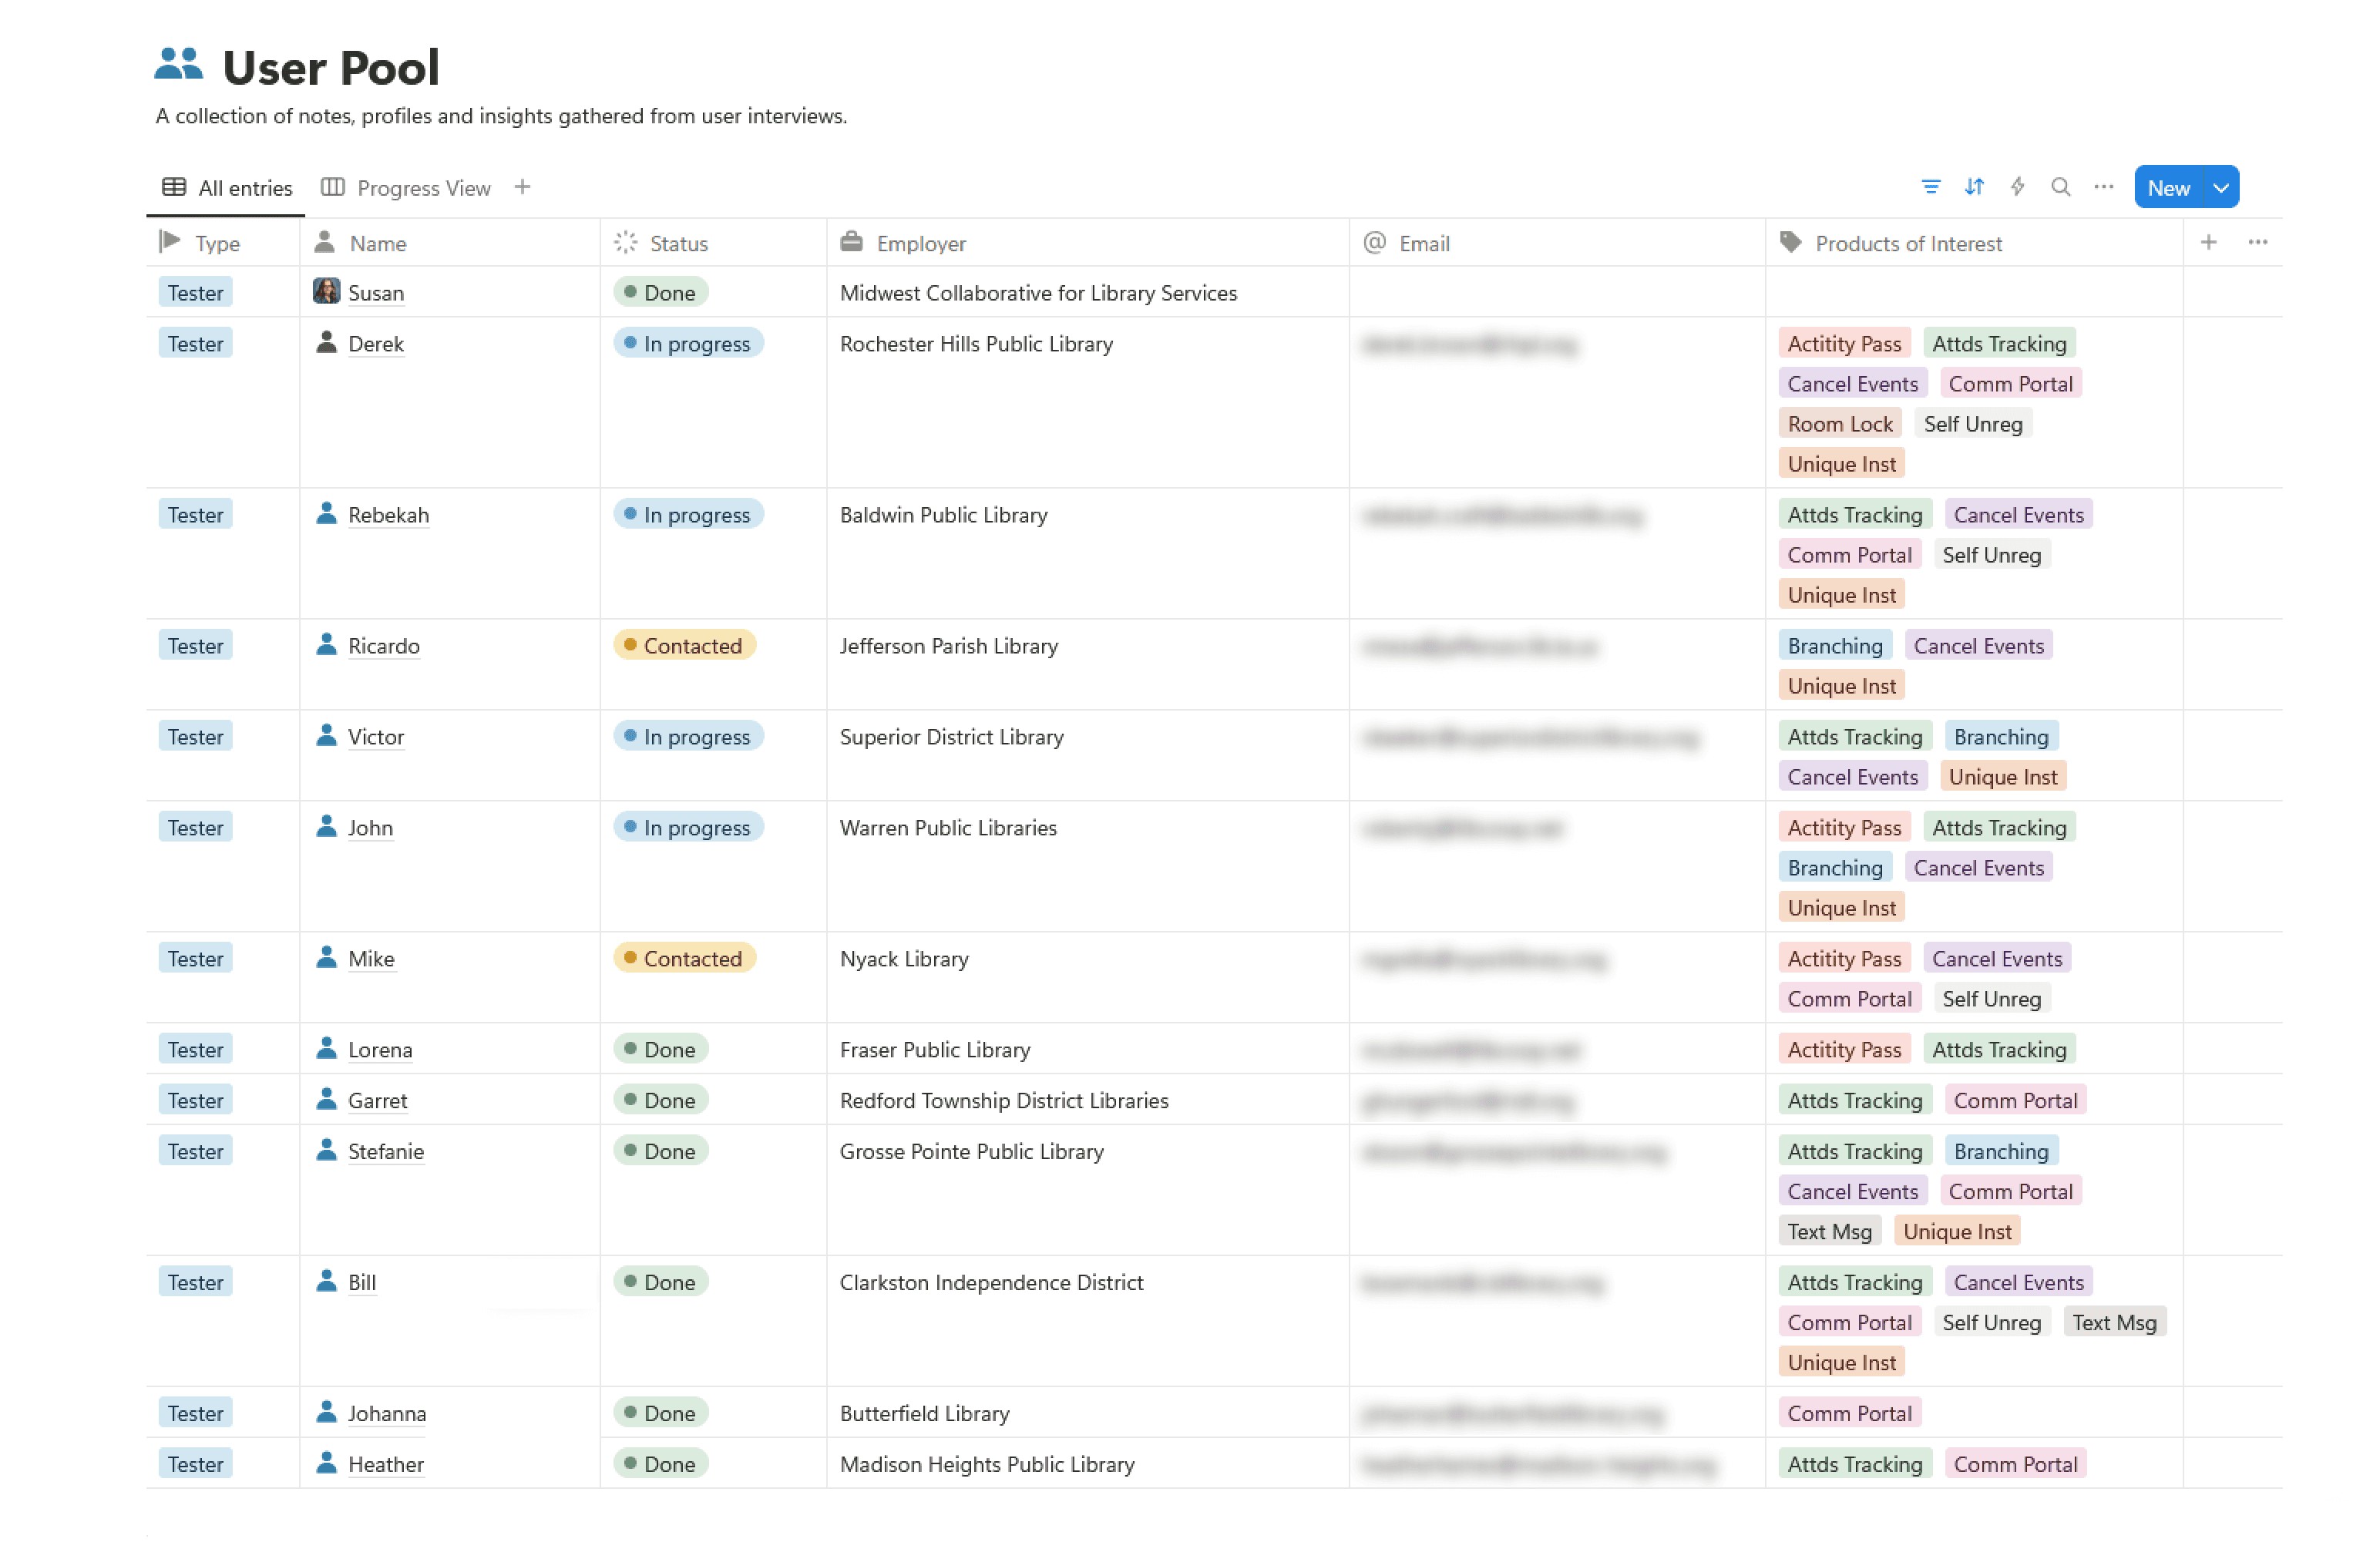2380x1549 pixels.
Task: Add a new view with plus icon
Action: 522,187
